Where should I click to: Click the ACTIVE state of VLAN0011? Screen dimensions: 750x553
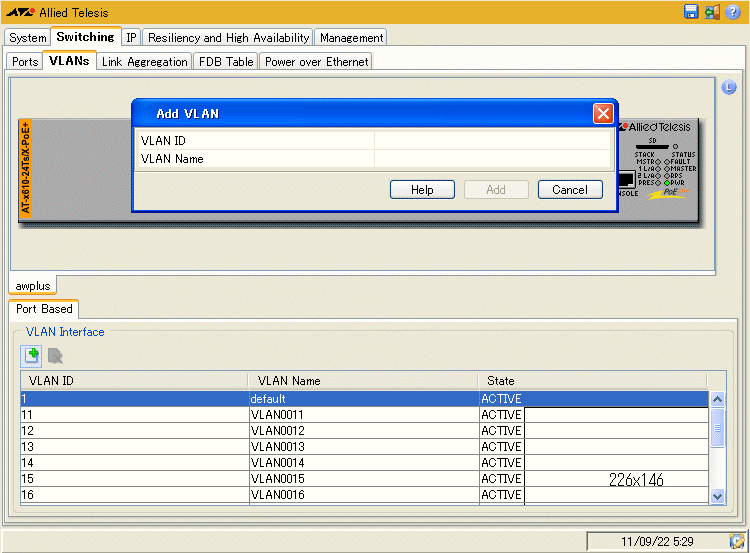click(x=501, y=415)
